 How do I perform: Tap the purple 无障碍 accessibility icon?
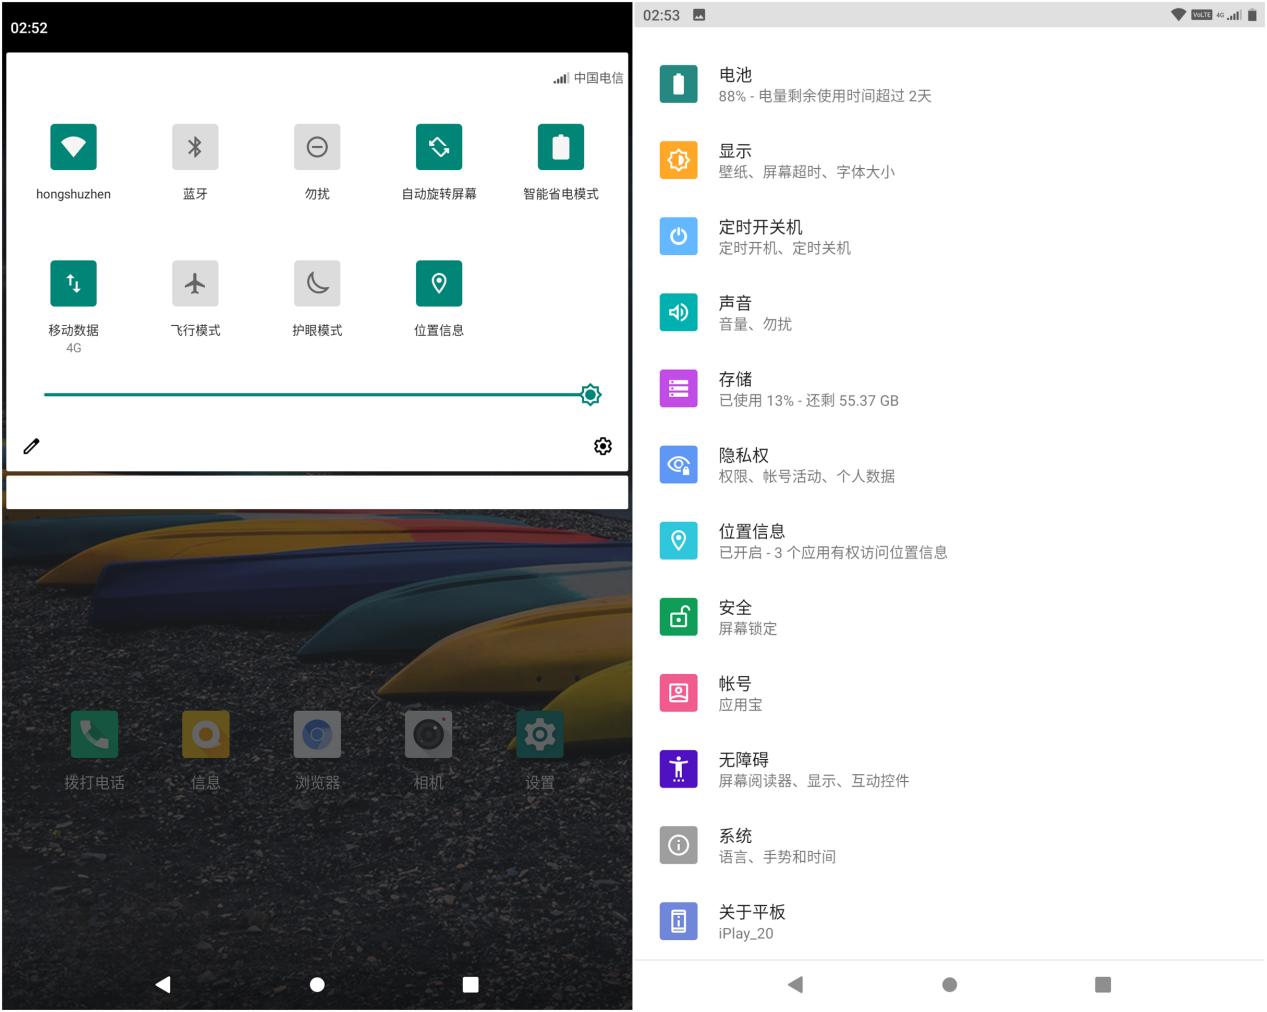tap(679, 769)
